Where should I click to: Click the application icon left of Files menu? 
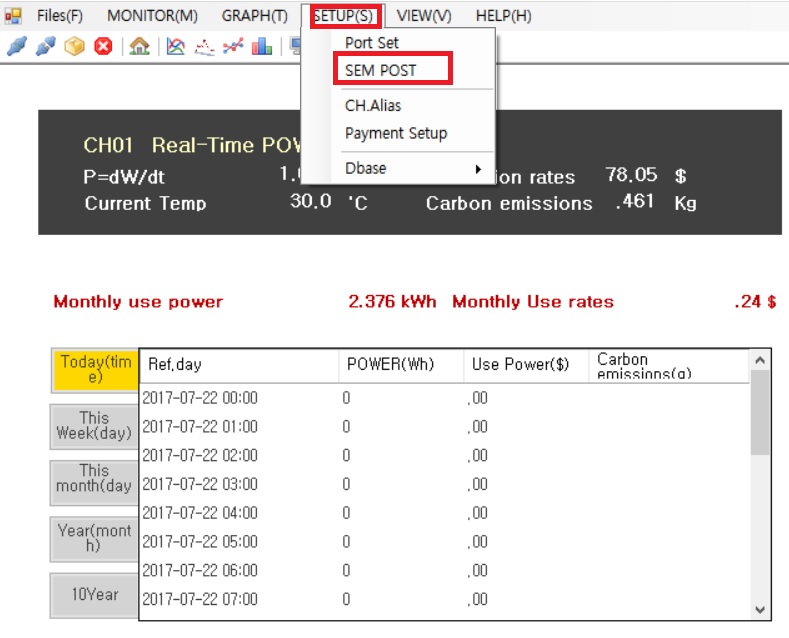coord(13,16)
